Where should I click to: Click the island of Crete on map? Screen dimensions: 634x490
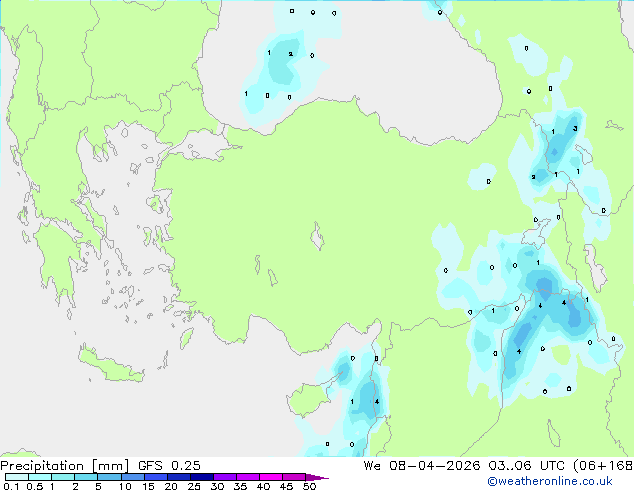pyautogui.click(x=110, y=364)
